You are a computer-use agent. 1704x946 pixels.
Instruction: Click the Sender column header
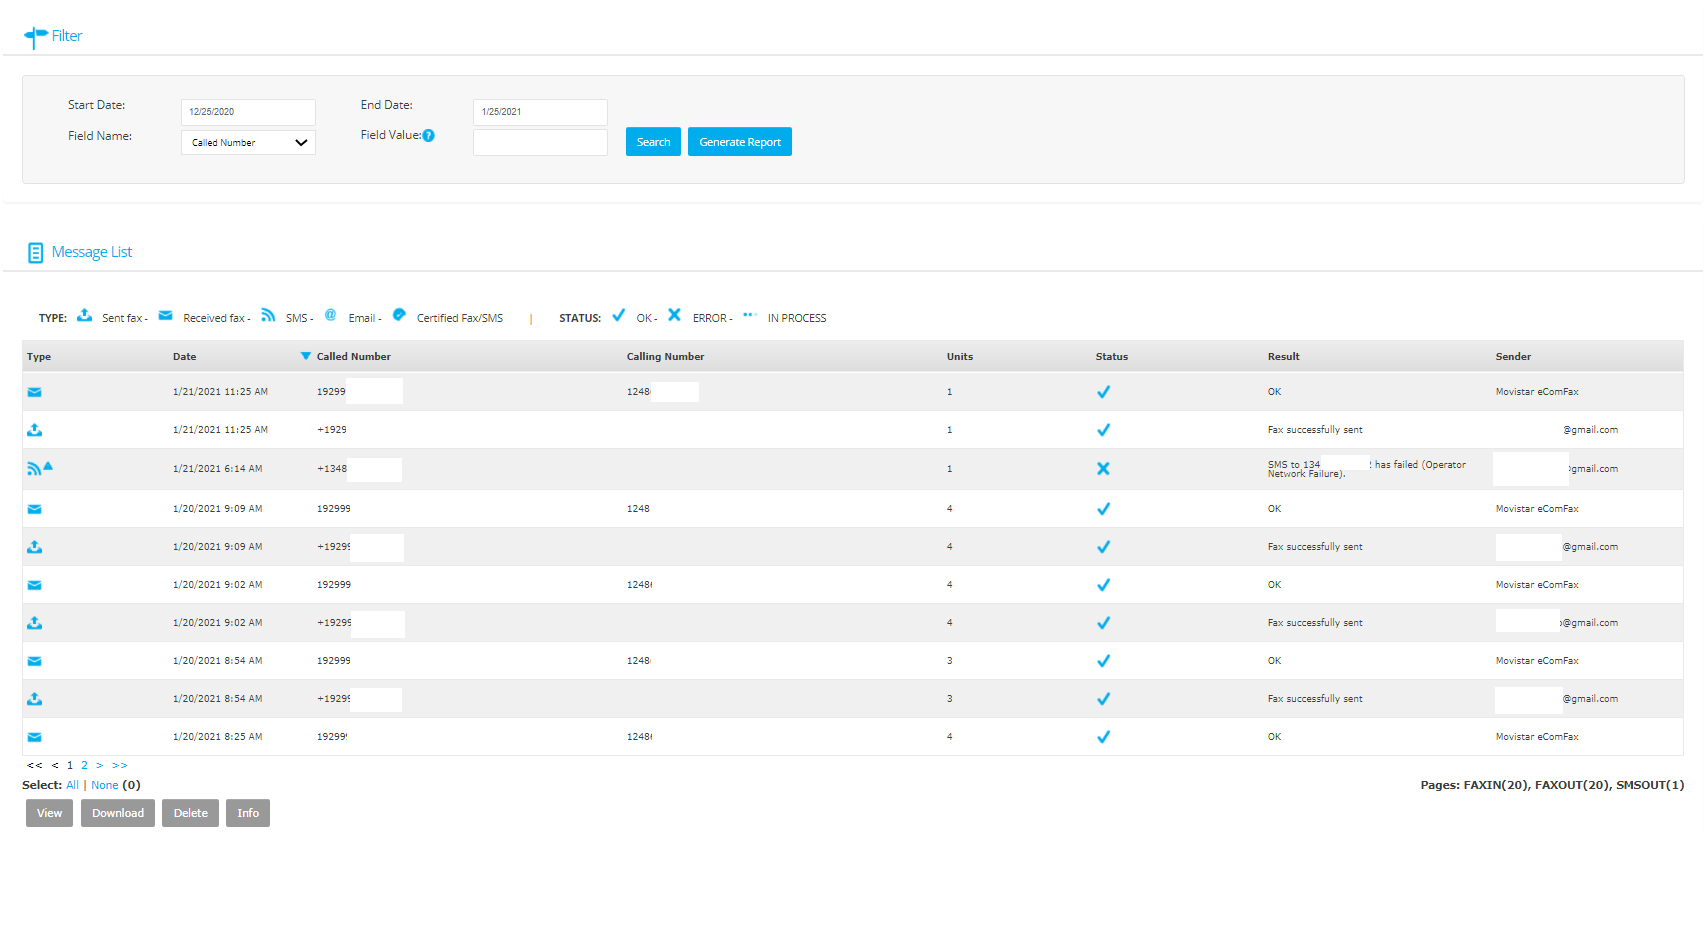tap(1513, 357)
